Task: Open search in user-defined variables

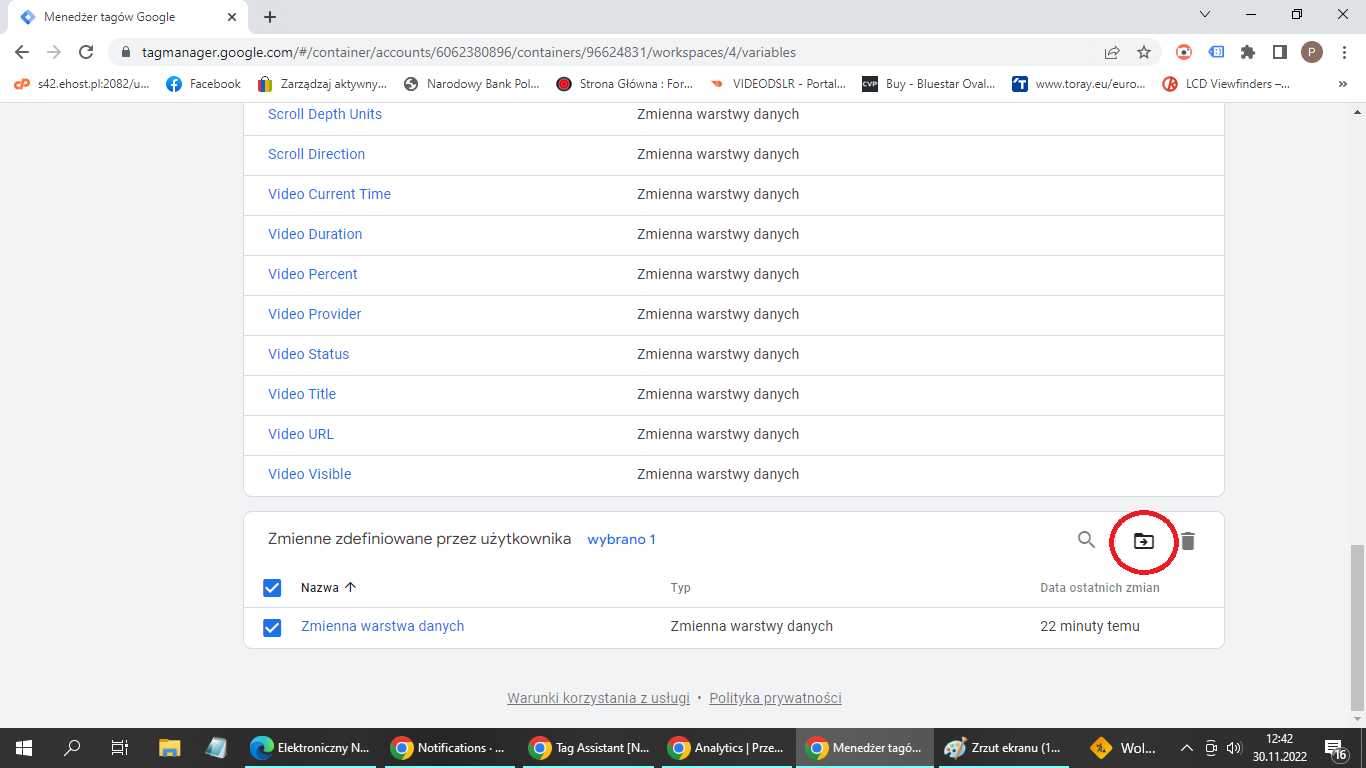Action: point(1086,540)
